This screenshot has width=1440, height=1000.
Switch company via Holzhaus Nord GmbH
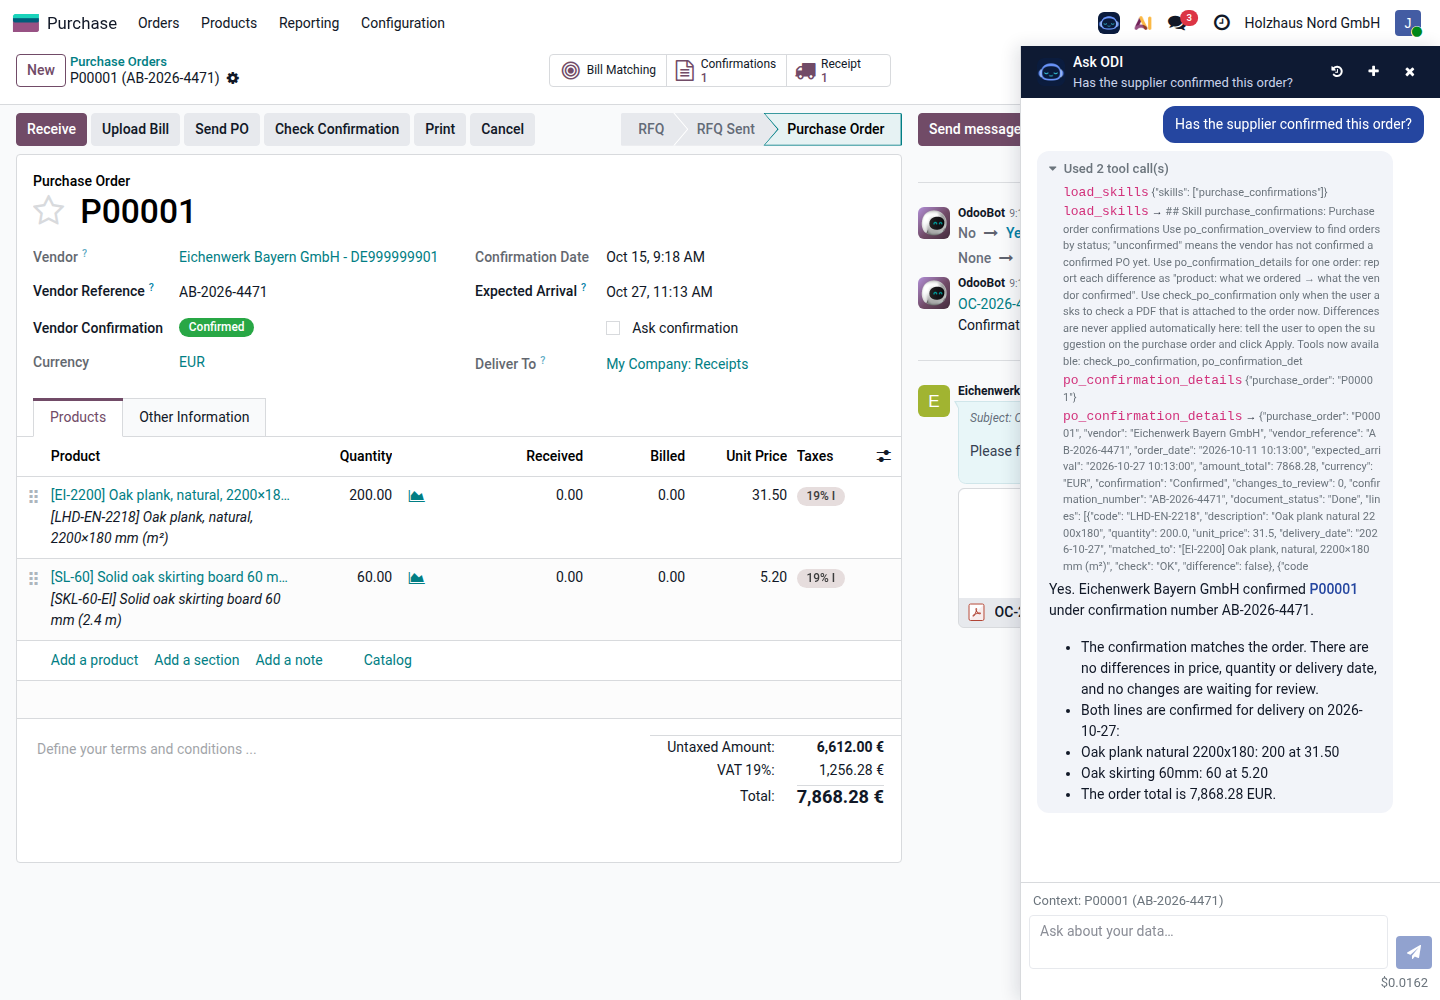click(x=1312, y=23)
